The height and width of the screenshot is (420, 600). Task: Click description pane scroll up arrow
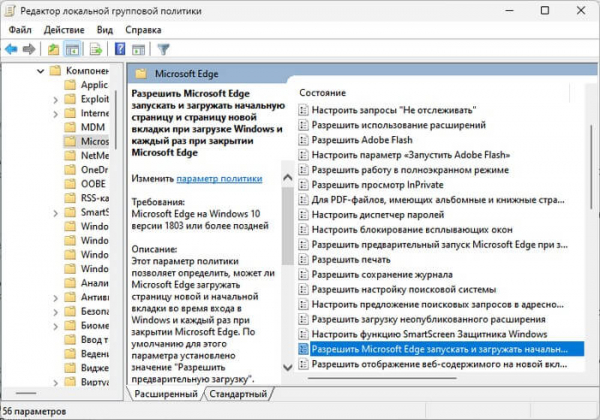coord(287,177)
